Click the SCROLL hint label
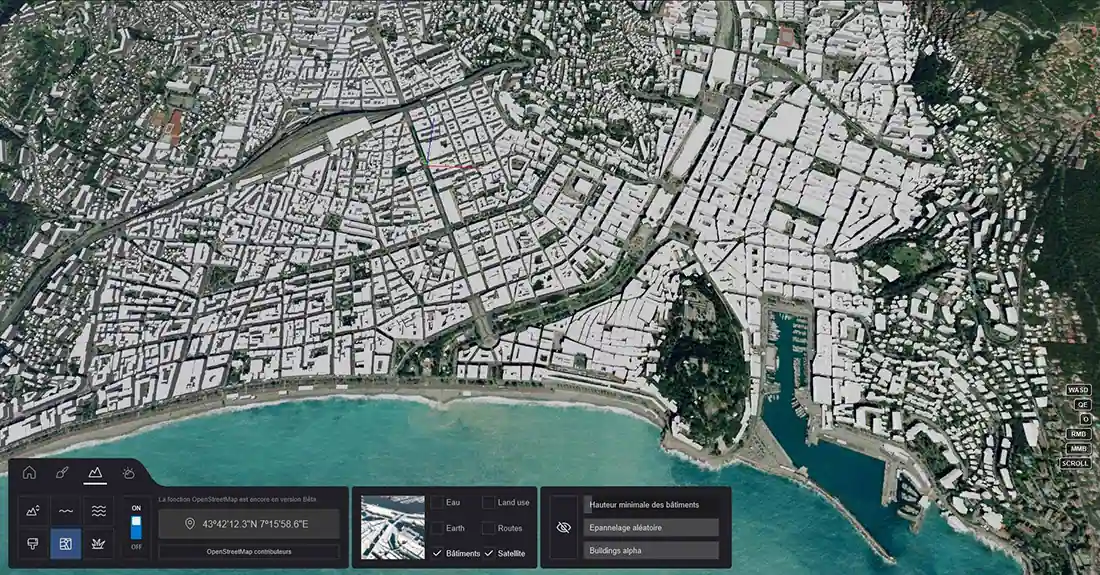Viewport: 1100px width, 575px height. (x=1075, y=464)
